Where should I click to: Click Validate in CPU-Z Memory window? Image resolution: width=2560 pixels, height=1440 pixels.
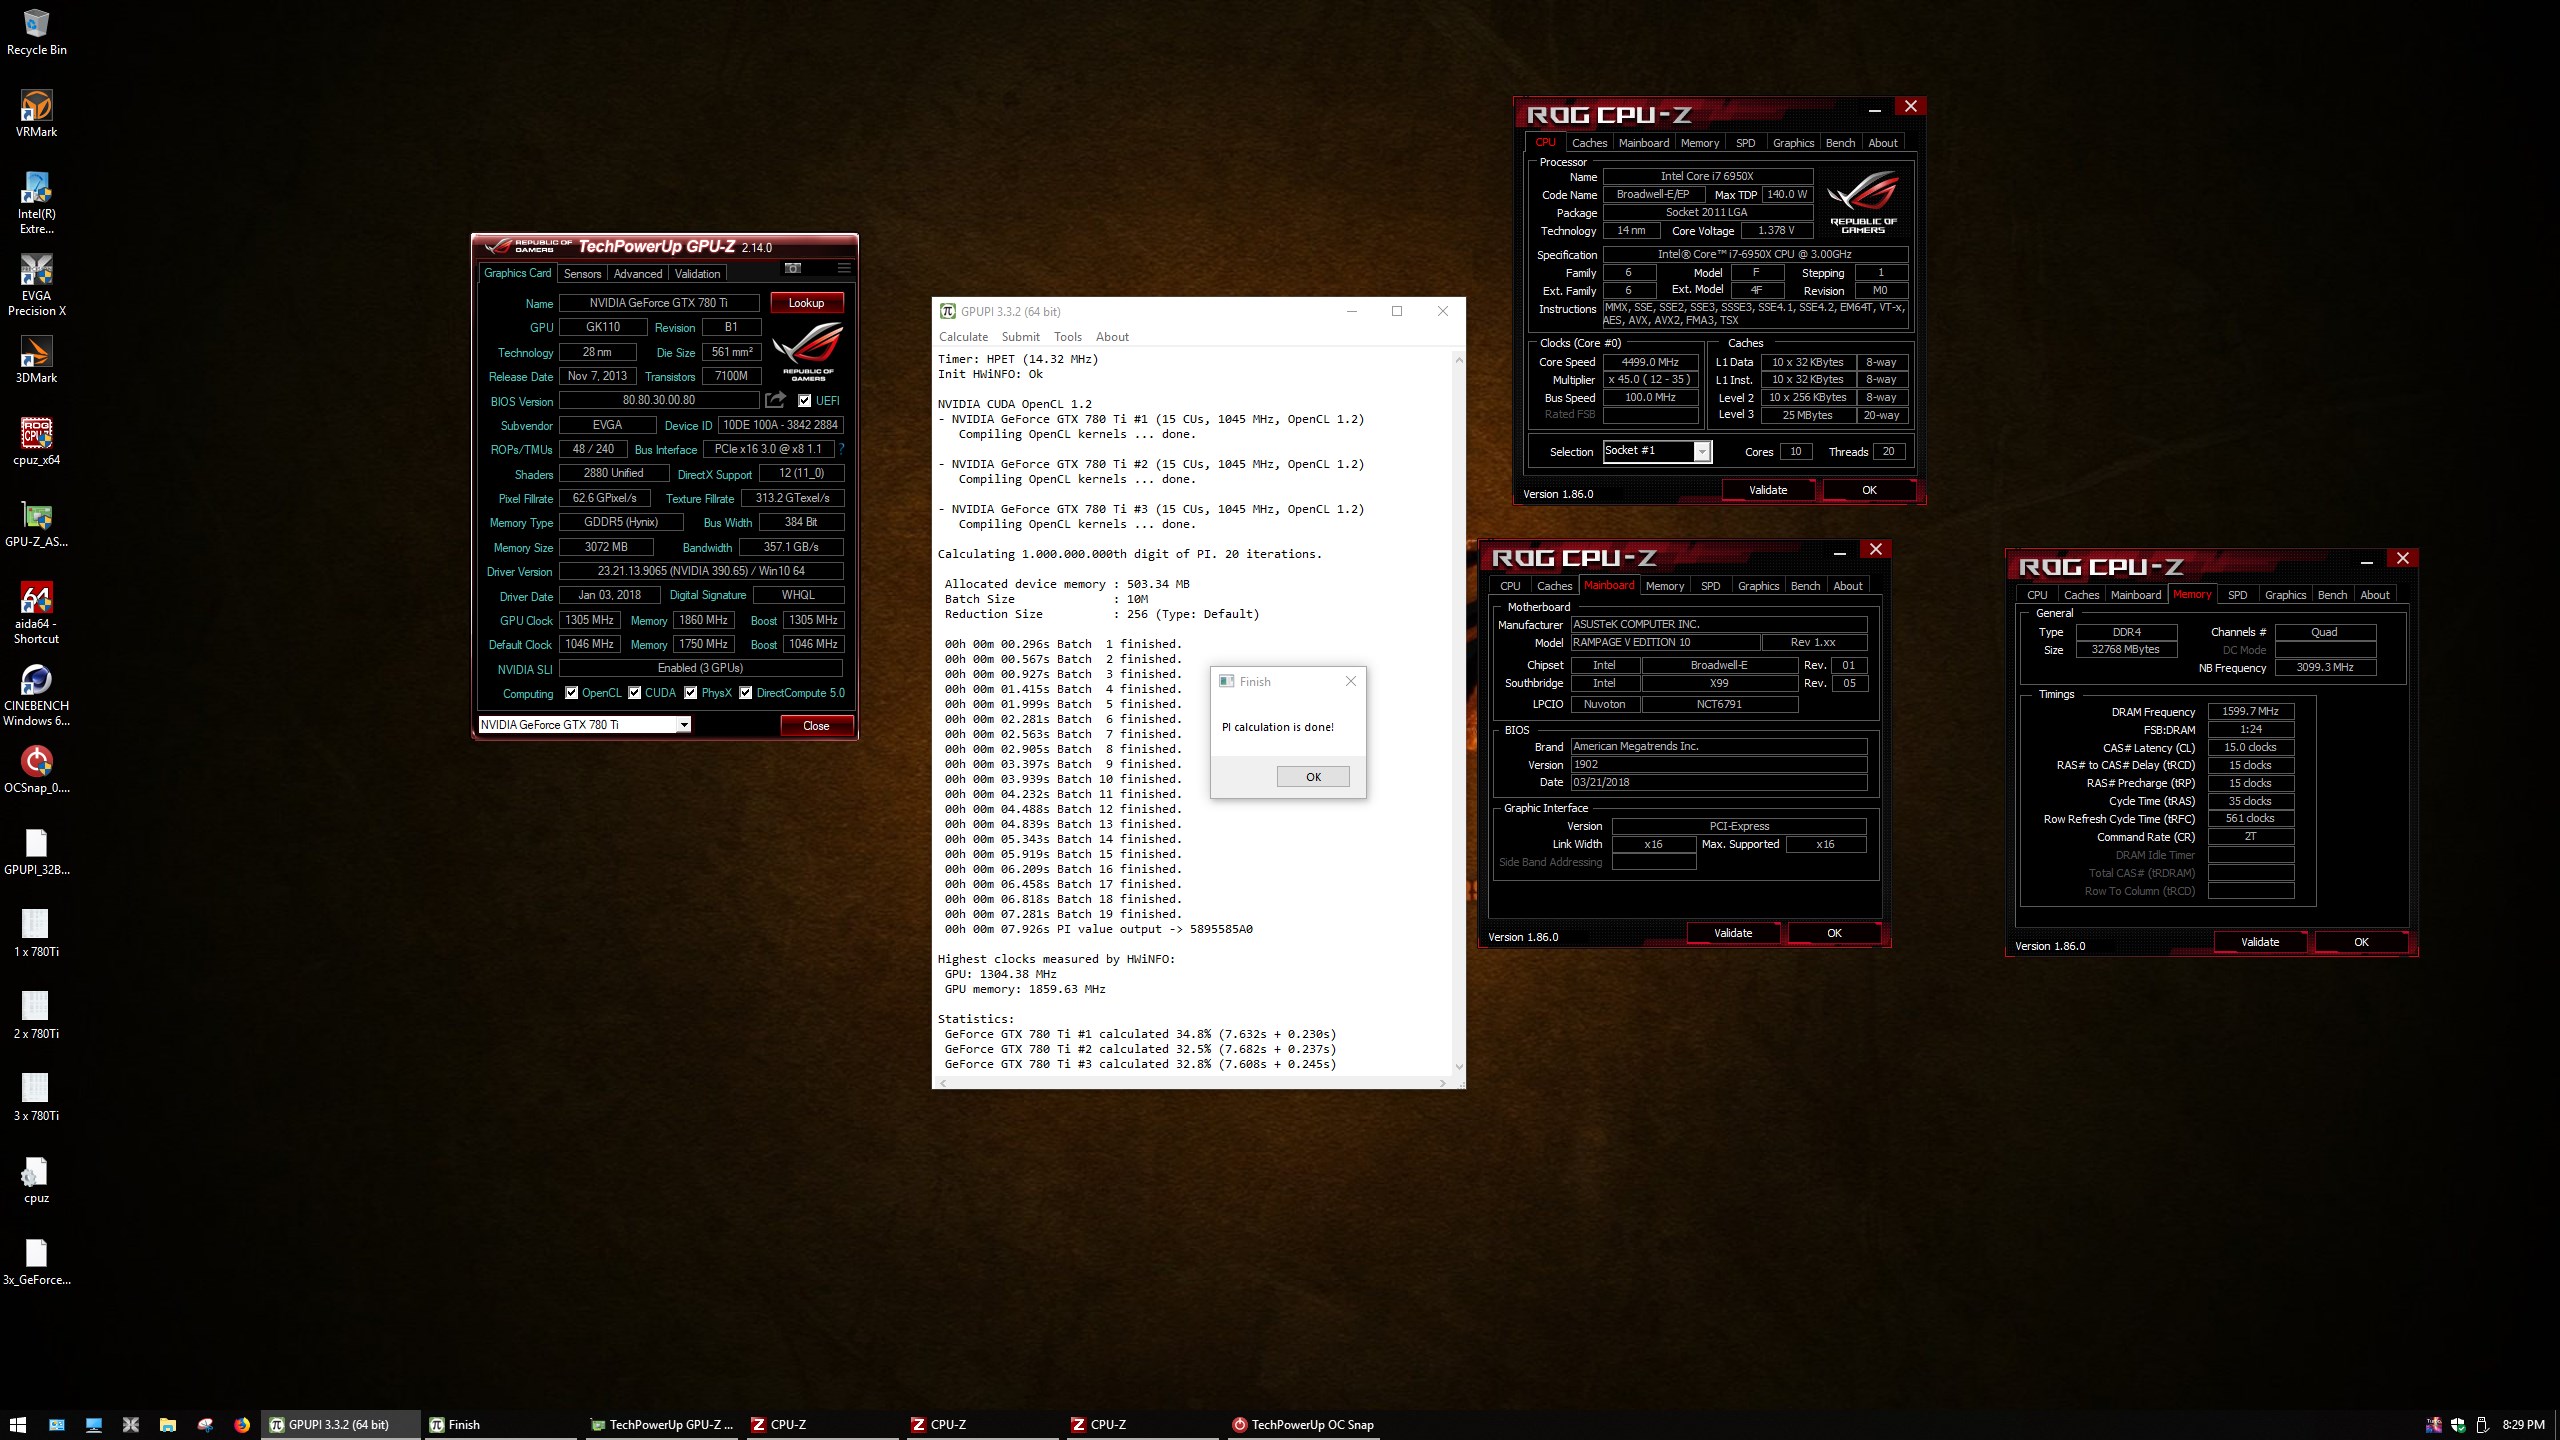click(2260, 942)
